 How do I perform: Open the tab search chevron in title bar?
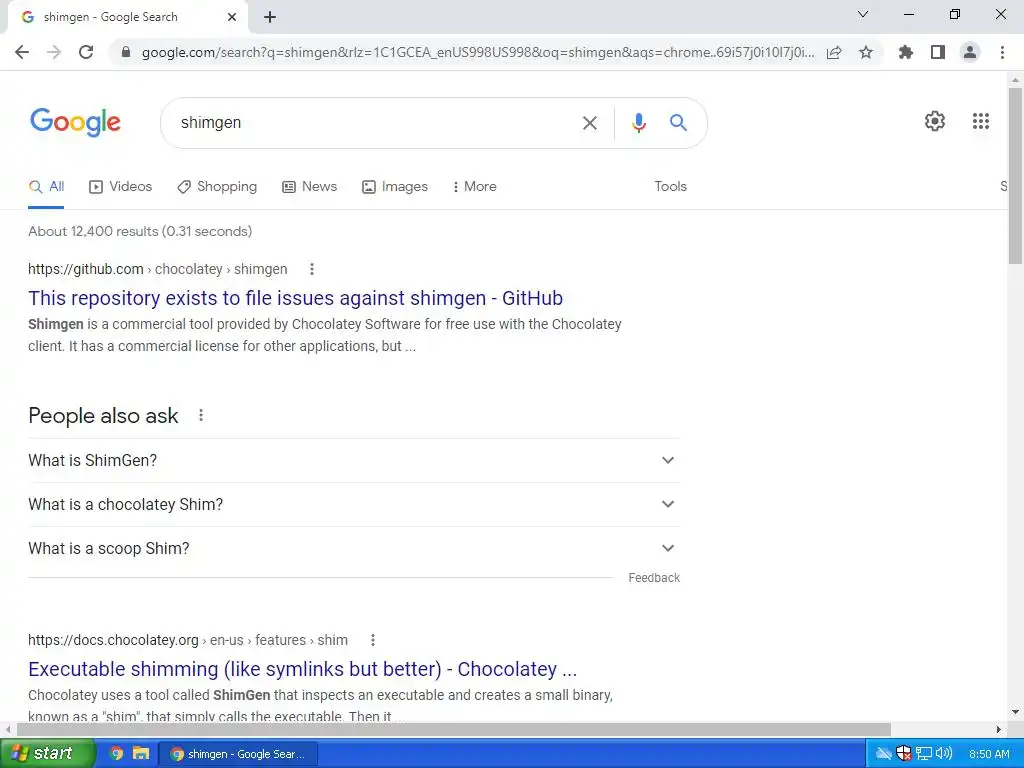pyautogui.click(x=863, y=14)
